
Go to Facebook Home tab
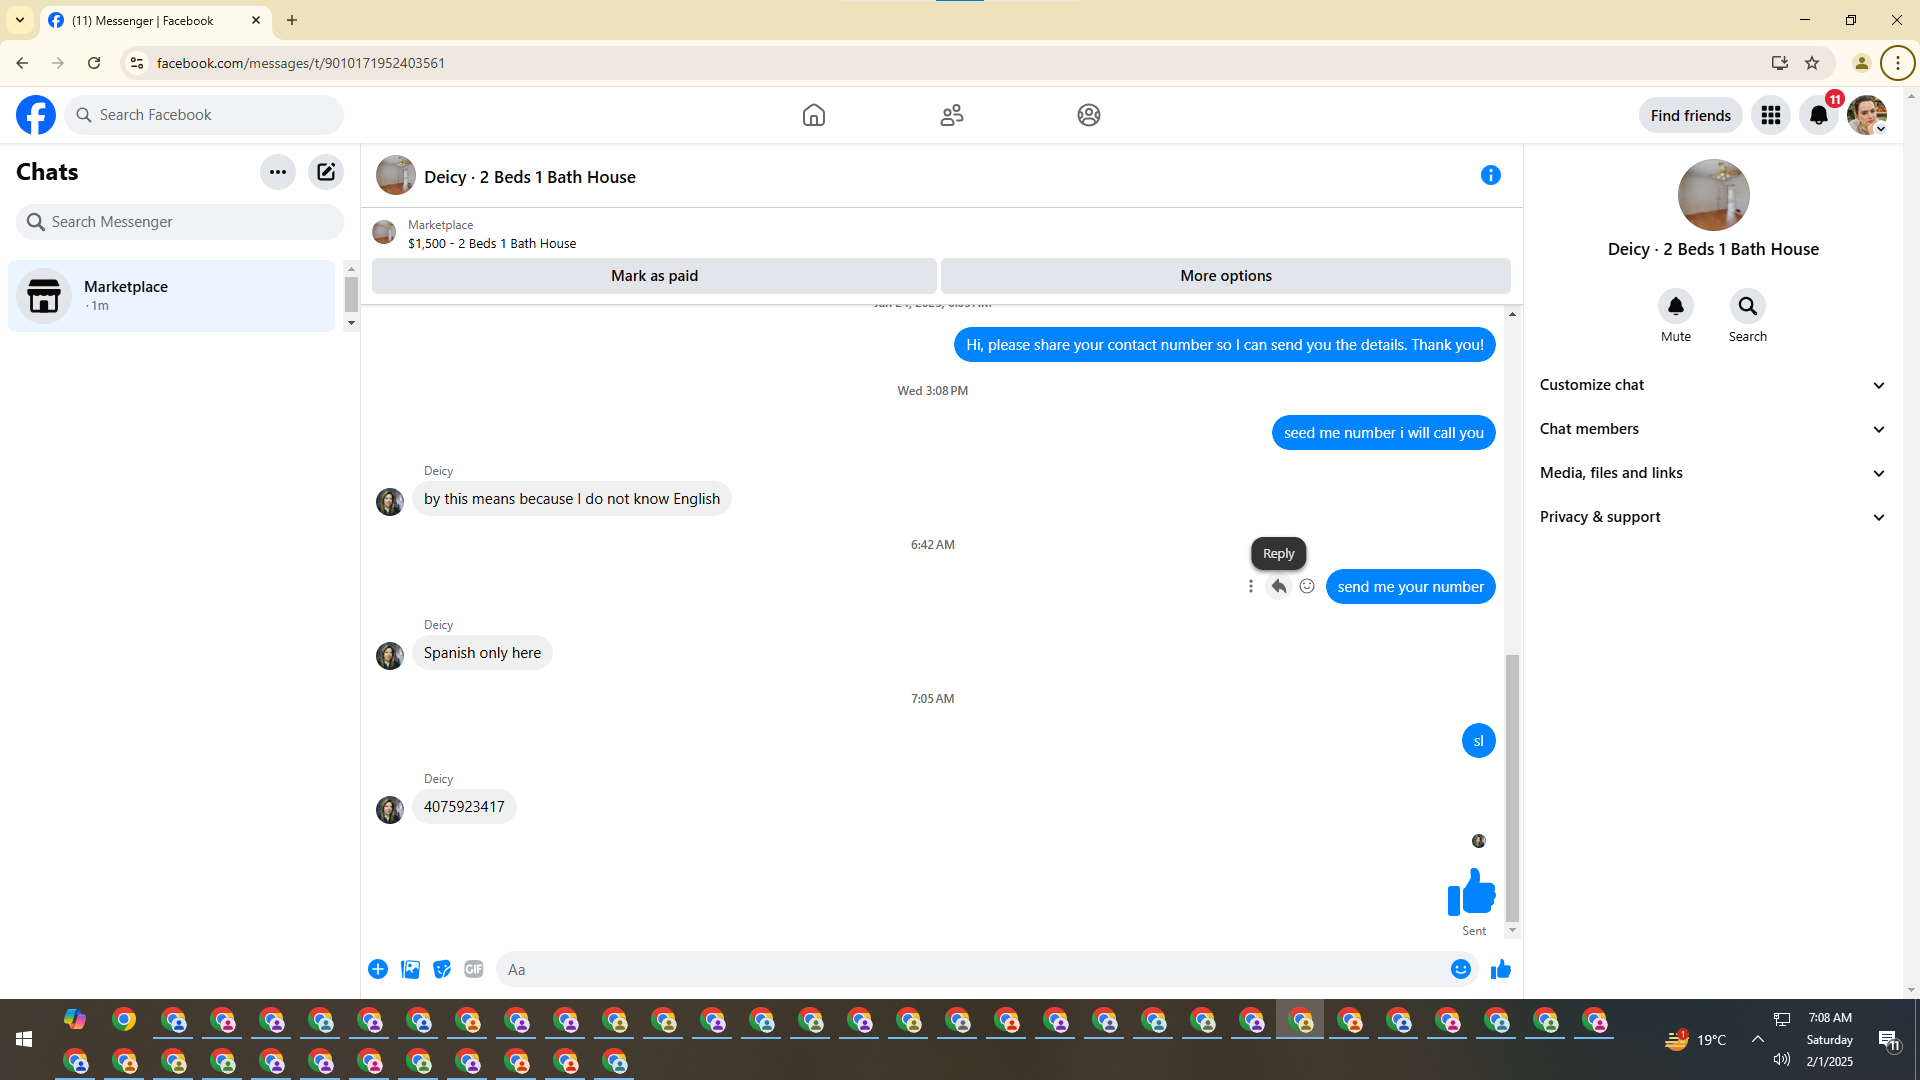(x=814, y=115)
